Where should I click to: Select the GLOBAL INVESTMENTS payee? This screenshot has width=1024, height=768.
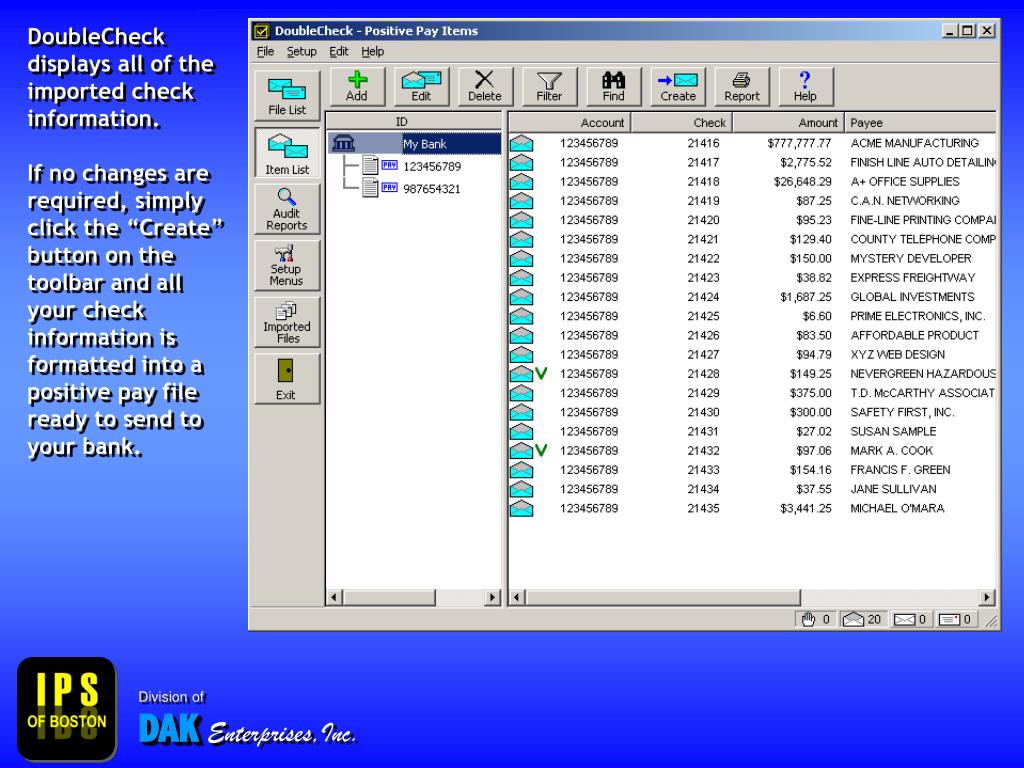point(912,297)
